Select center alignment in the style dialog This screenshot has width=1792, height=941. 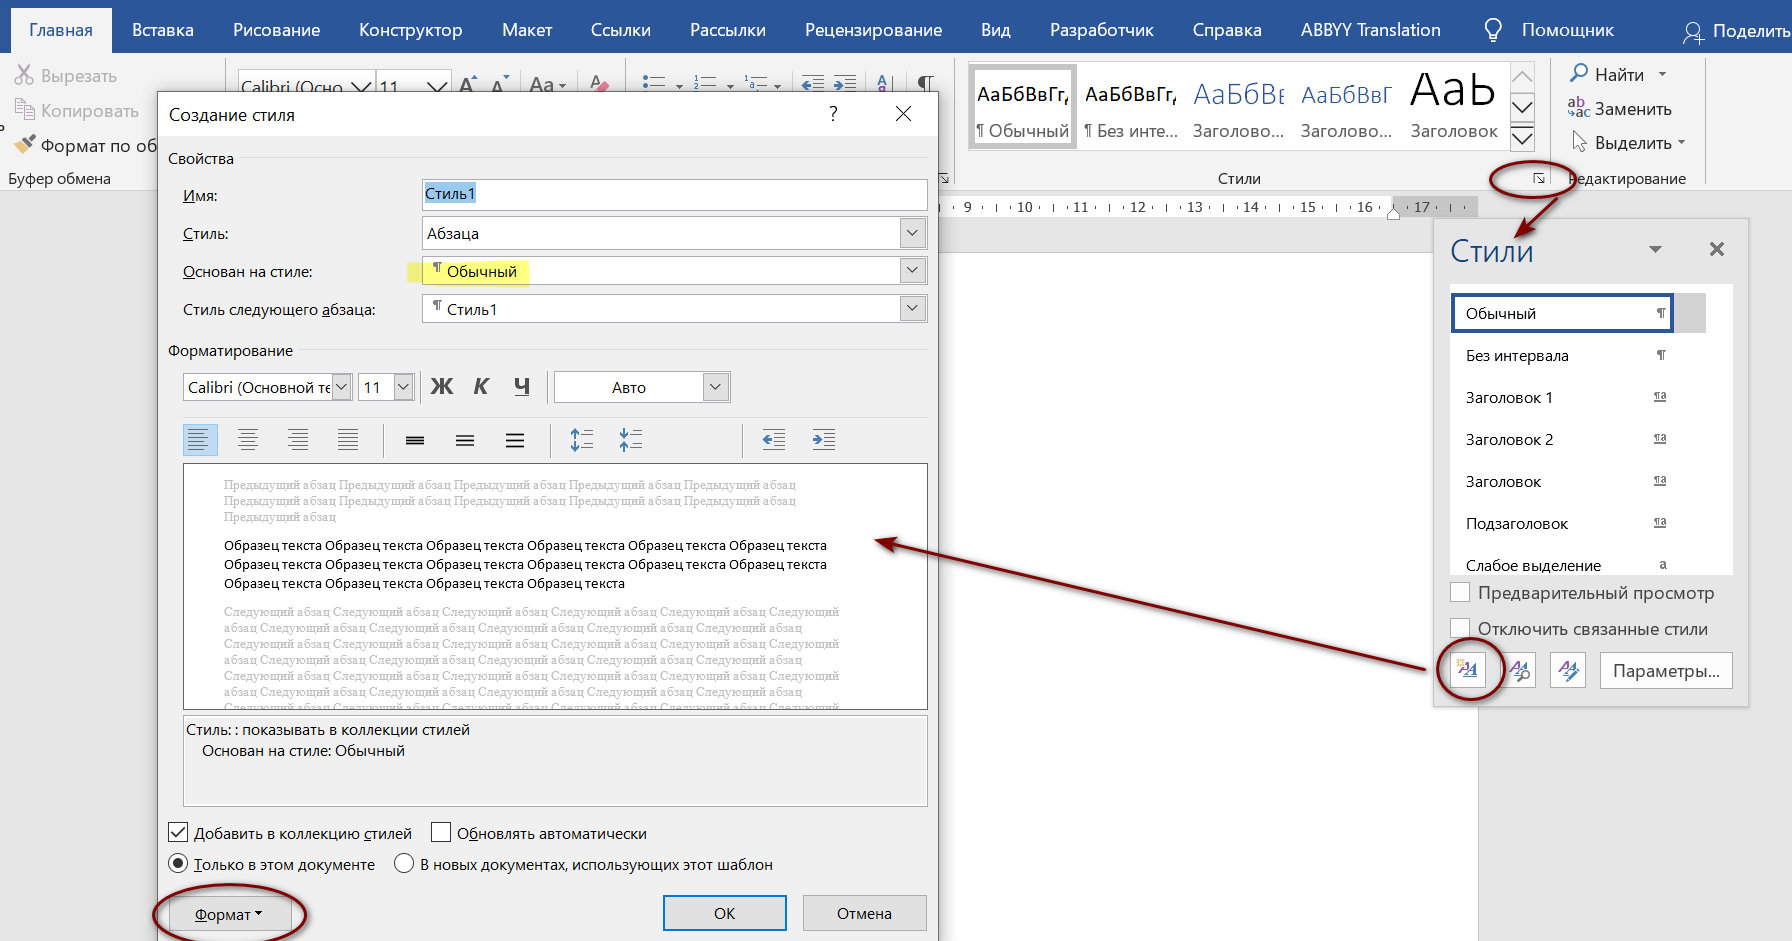pos(248,440)
